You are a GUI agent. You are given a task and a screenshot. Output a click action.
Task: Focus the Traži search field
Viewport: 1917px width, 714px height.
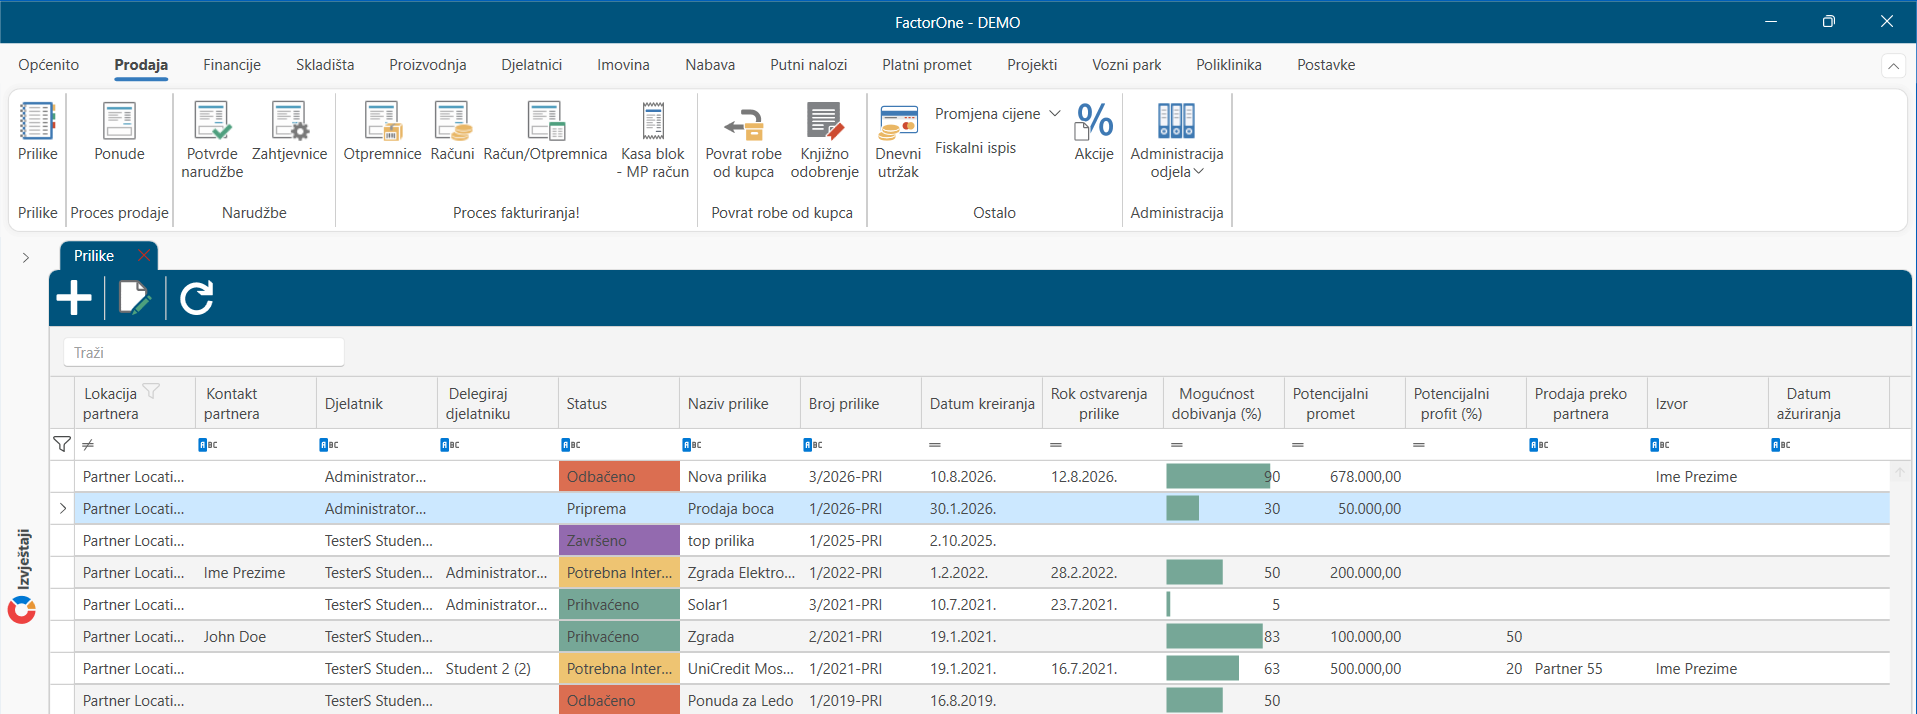pyautogui.click(x=204, y=353)
